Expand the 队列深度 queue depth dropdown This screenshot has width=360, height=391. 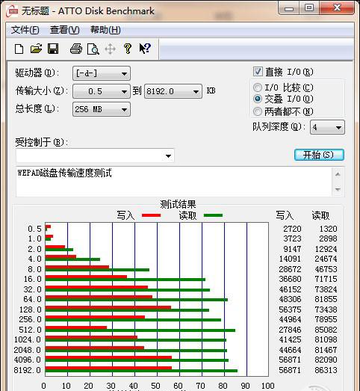pyautogui.click(x=327, y=127)
